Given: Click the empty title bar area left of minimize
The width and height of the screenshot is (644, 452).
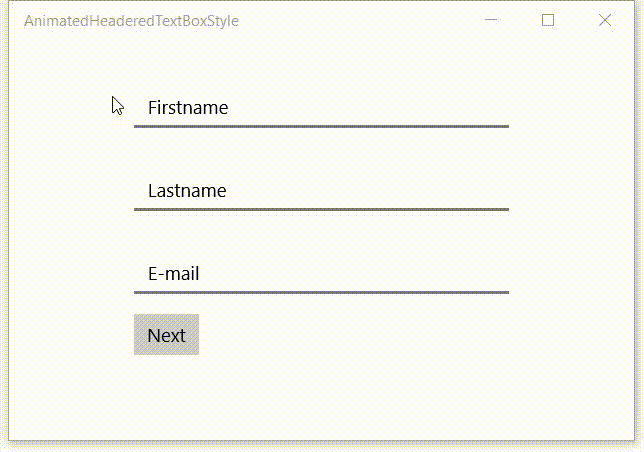Looking at the screenshot, I should tap(360, 20).
